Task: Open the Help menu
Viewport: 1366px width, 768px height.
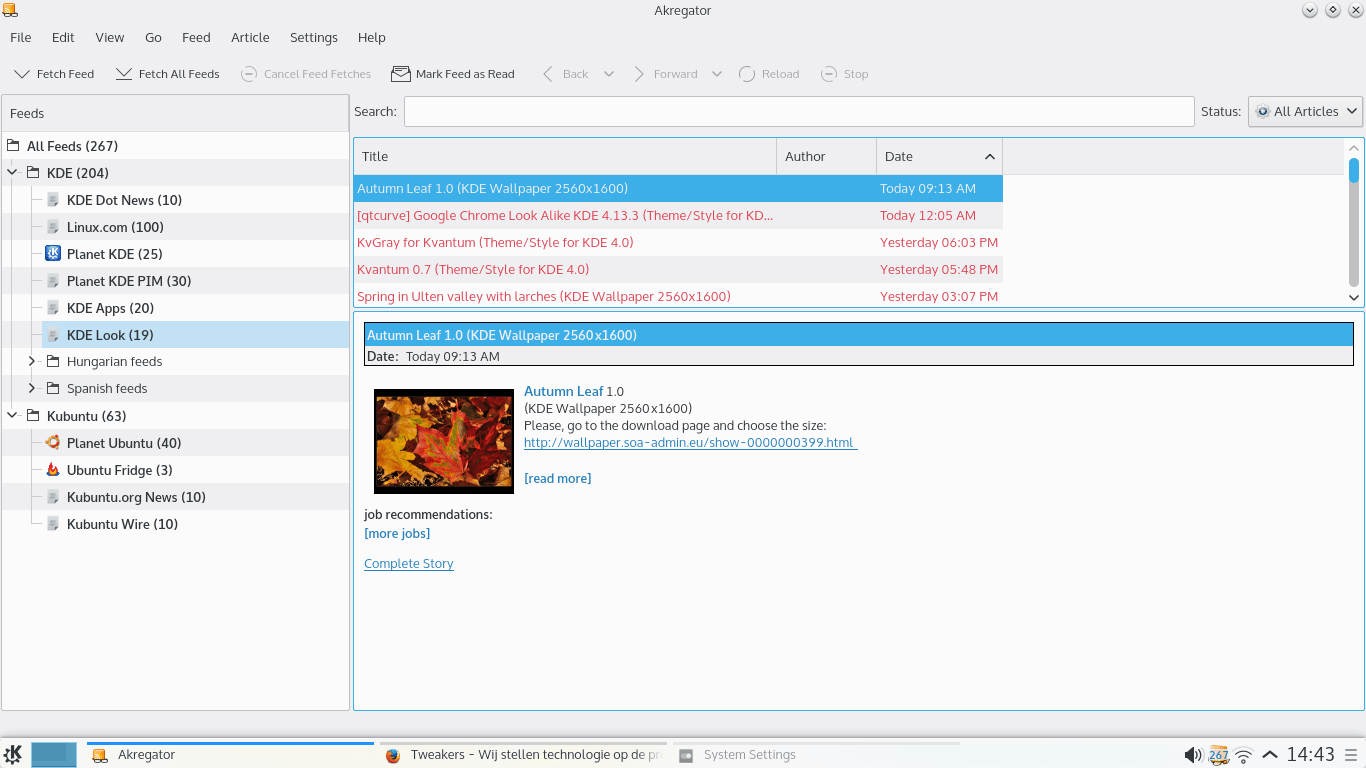Action: 372,37
